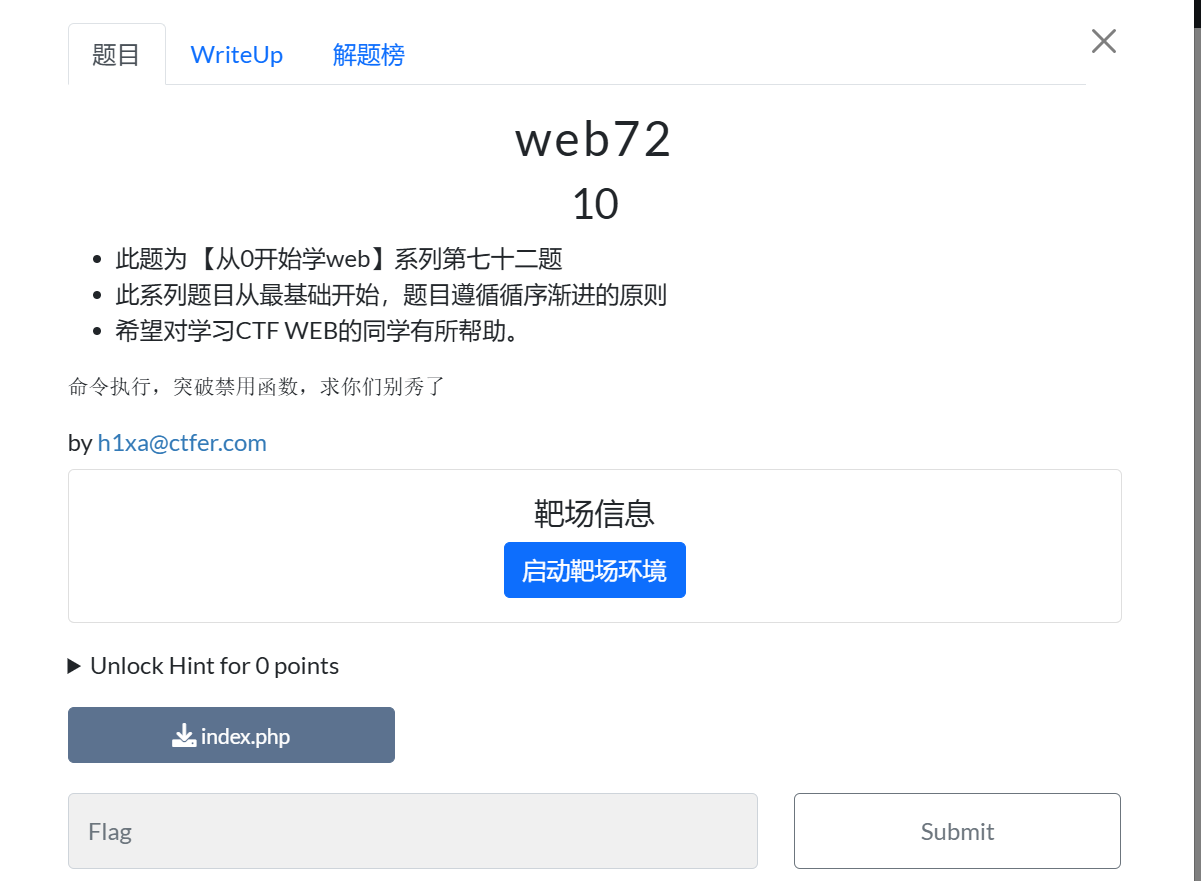
Task: Click the 靶场信息 section heading
Action: [595, 514]
